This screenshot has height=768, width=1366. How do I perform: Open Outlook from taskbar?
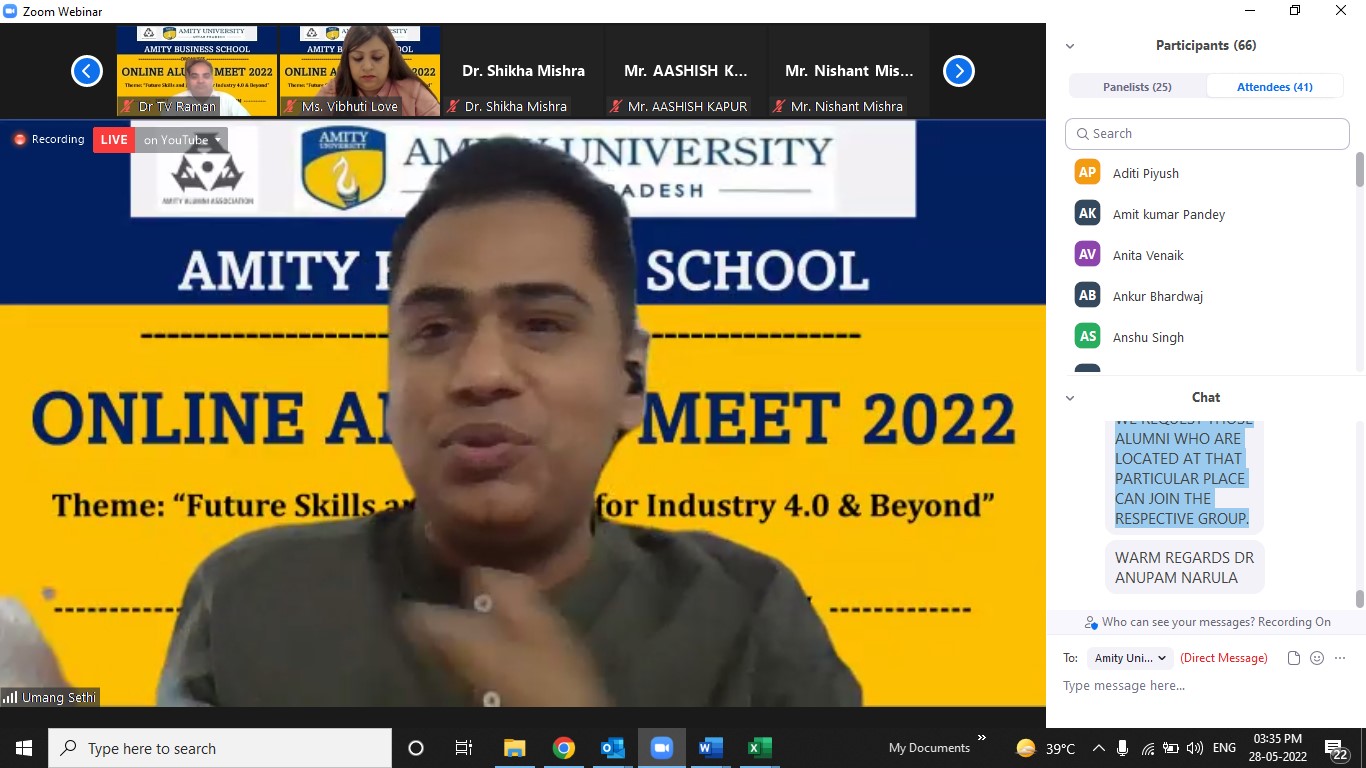pyautogui.click(x=612, y=748)
